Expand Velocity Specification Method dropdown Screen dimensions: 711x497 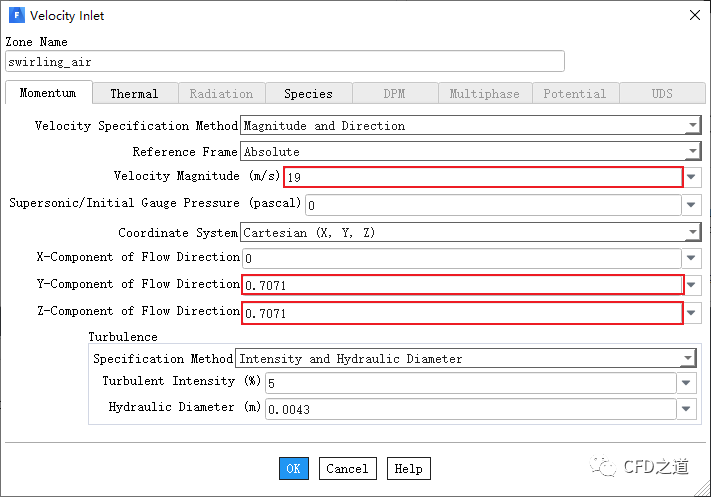692,126
